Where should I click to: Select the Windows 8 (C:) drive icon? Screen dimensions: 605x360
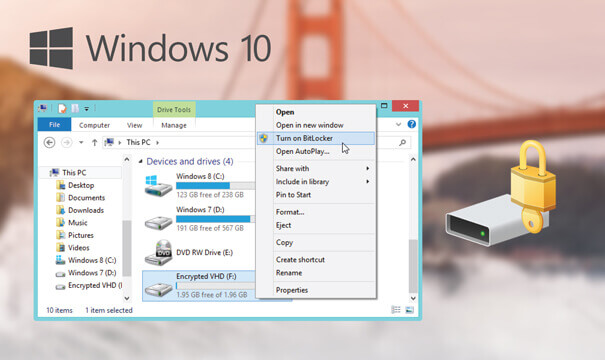(x=159, y=185)
